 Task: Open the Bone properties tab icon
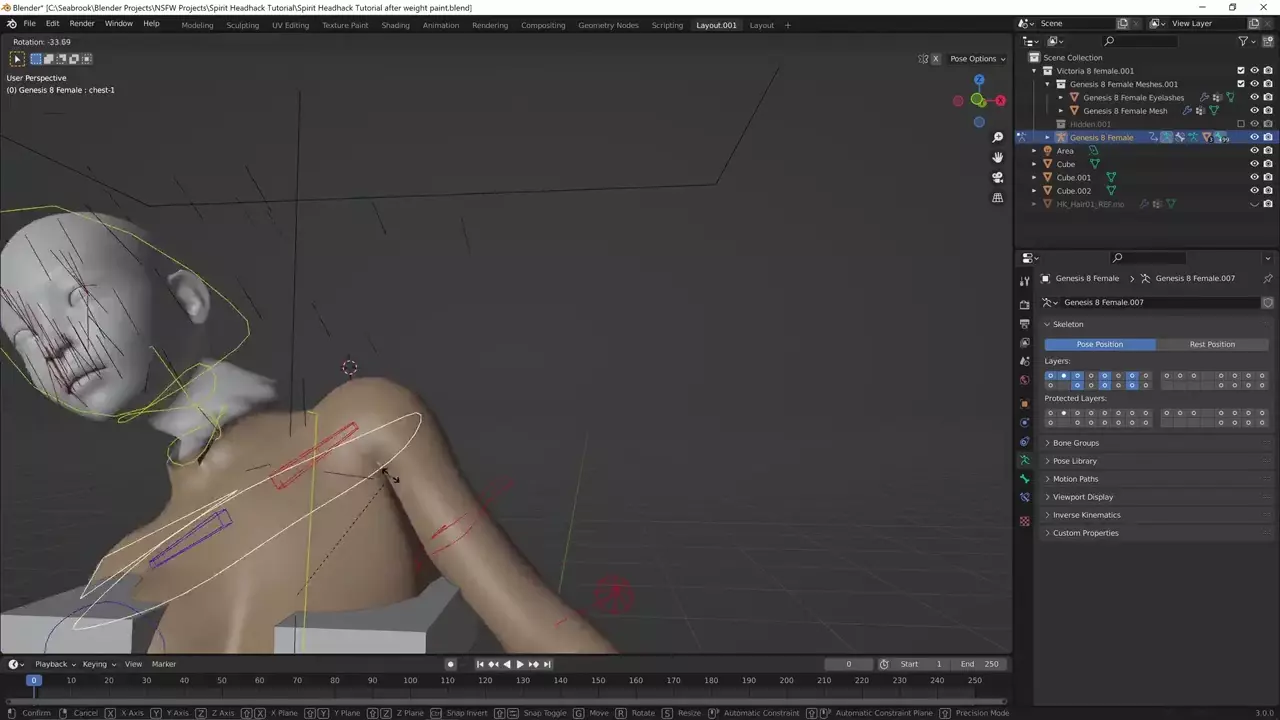point(1024,479)
